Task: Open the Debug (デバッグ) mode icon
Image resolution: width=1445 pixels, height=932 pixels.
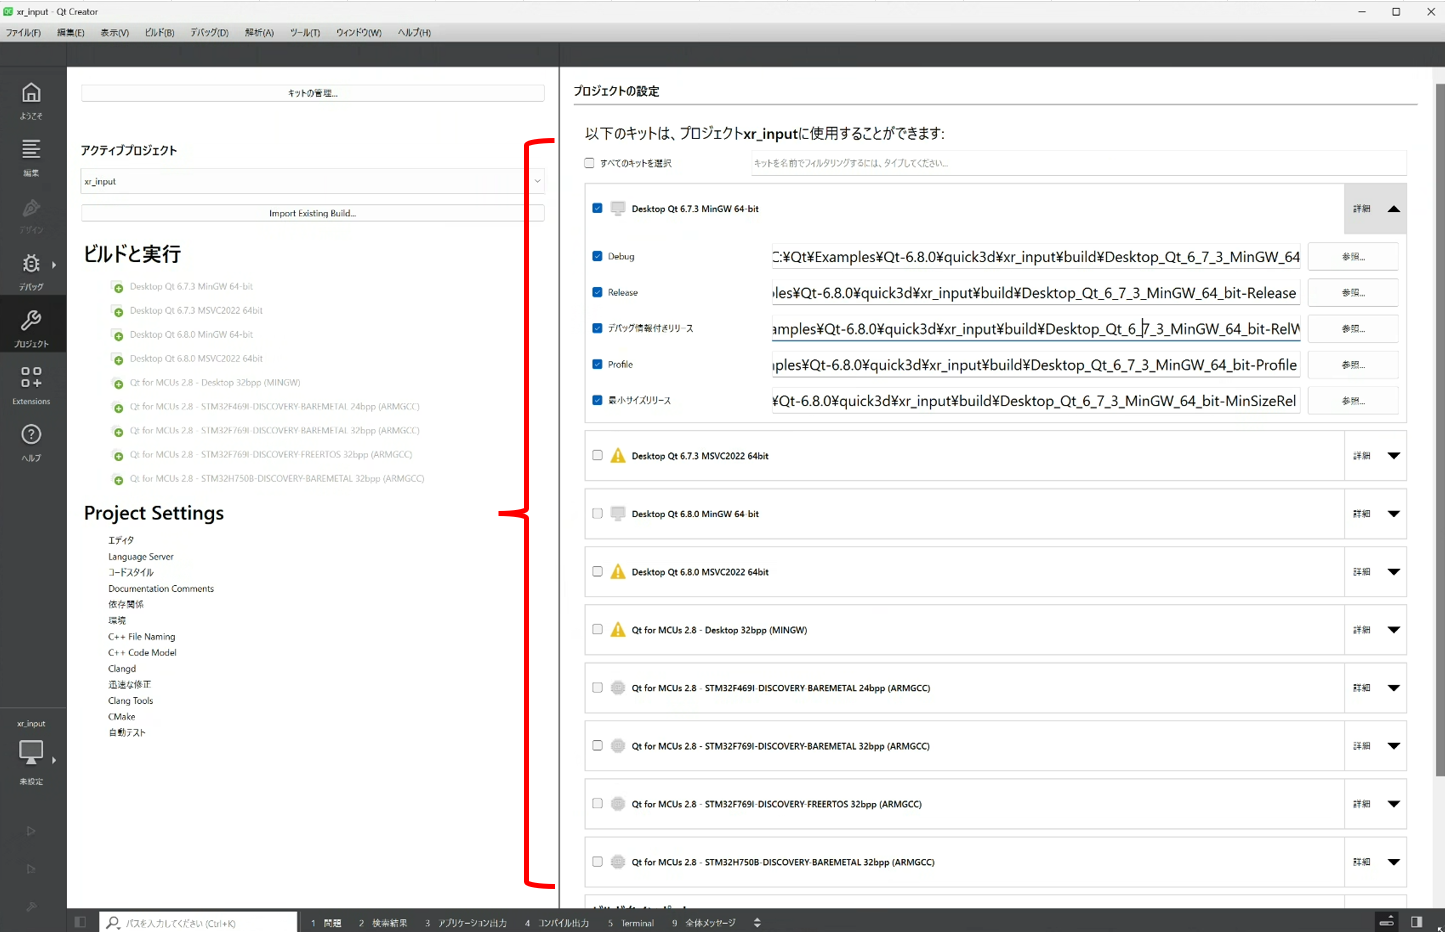Action: click(x=31, y=270)
